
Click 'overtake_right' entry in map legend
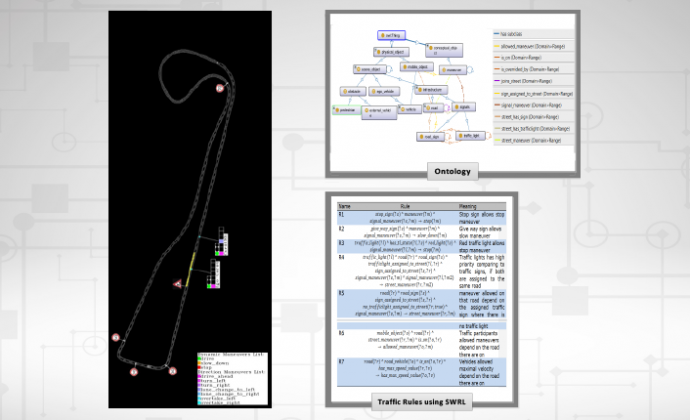220,402
